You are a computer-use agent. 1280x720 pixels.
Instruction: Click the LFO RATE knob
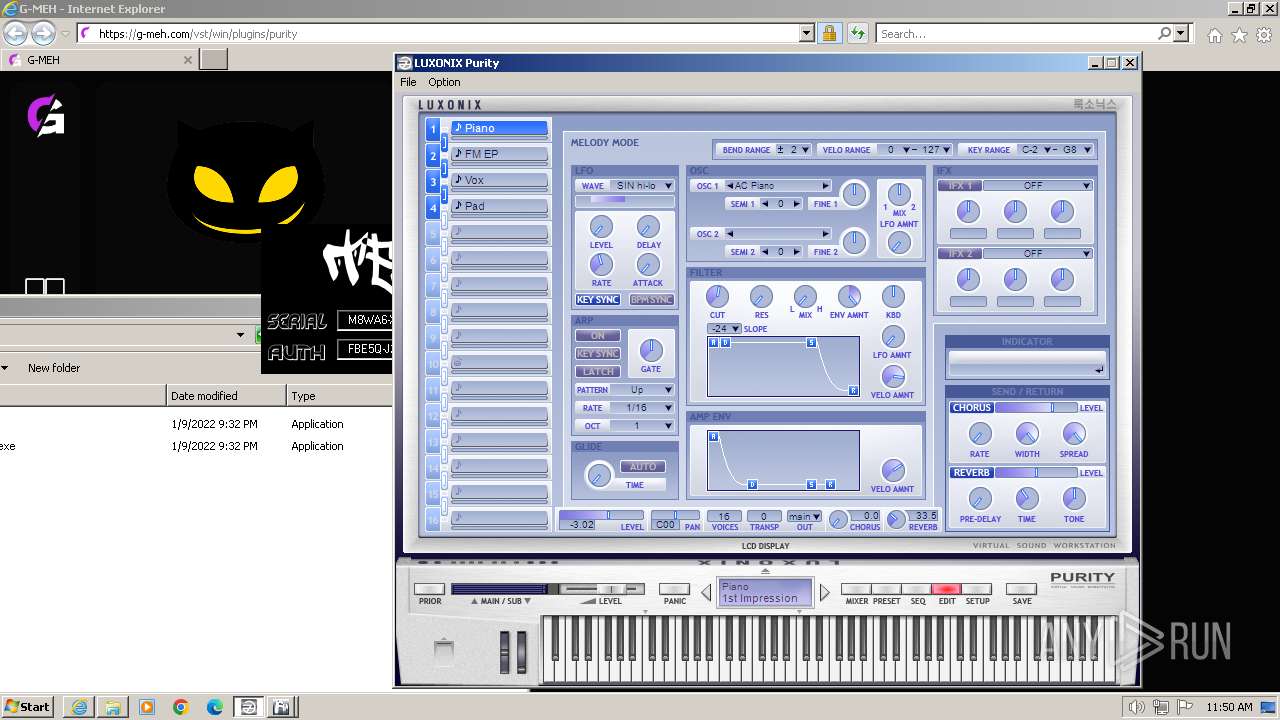click(601, 264)
